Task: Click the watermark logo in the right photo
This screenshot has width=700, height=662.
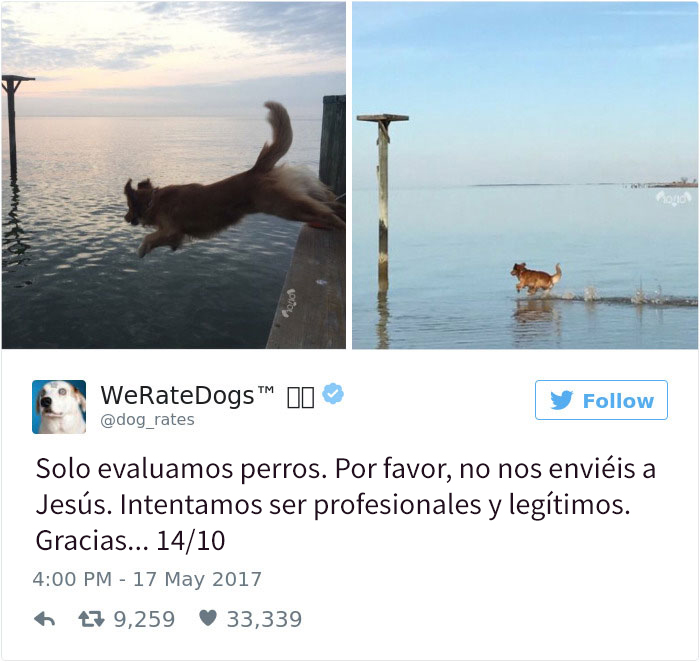Action: pyautogui.click(x=673, y=198)
